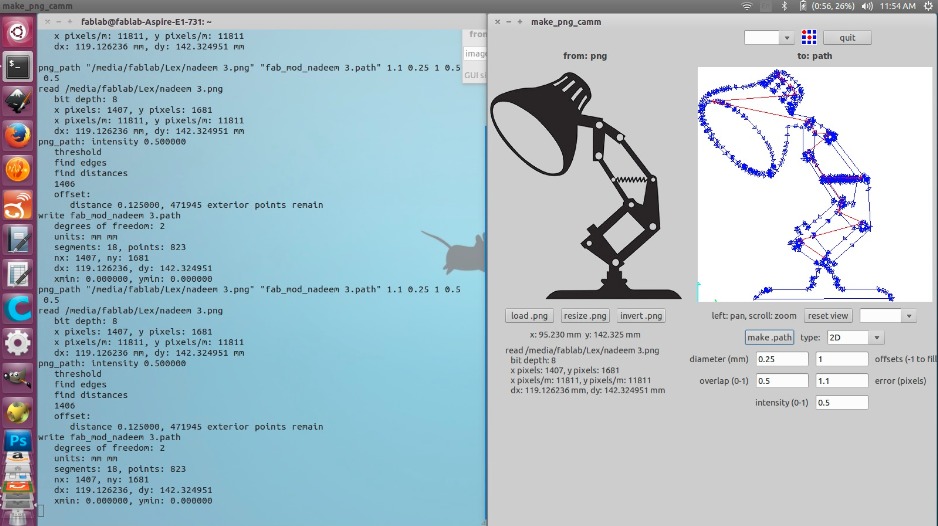
Task: Focus the error (pixels) field showing 1.1
Action: [842, 381]
